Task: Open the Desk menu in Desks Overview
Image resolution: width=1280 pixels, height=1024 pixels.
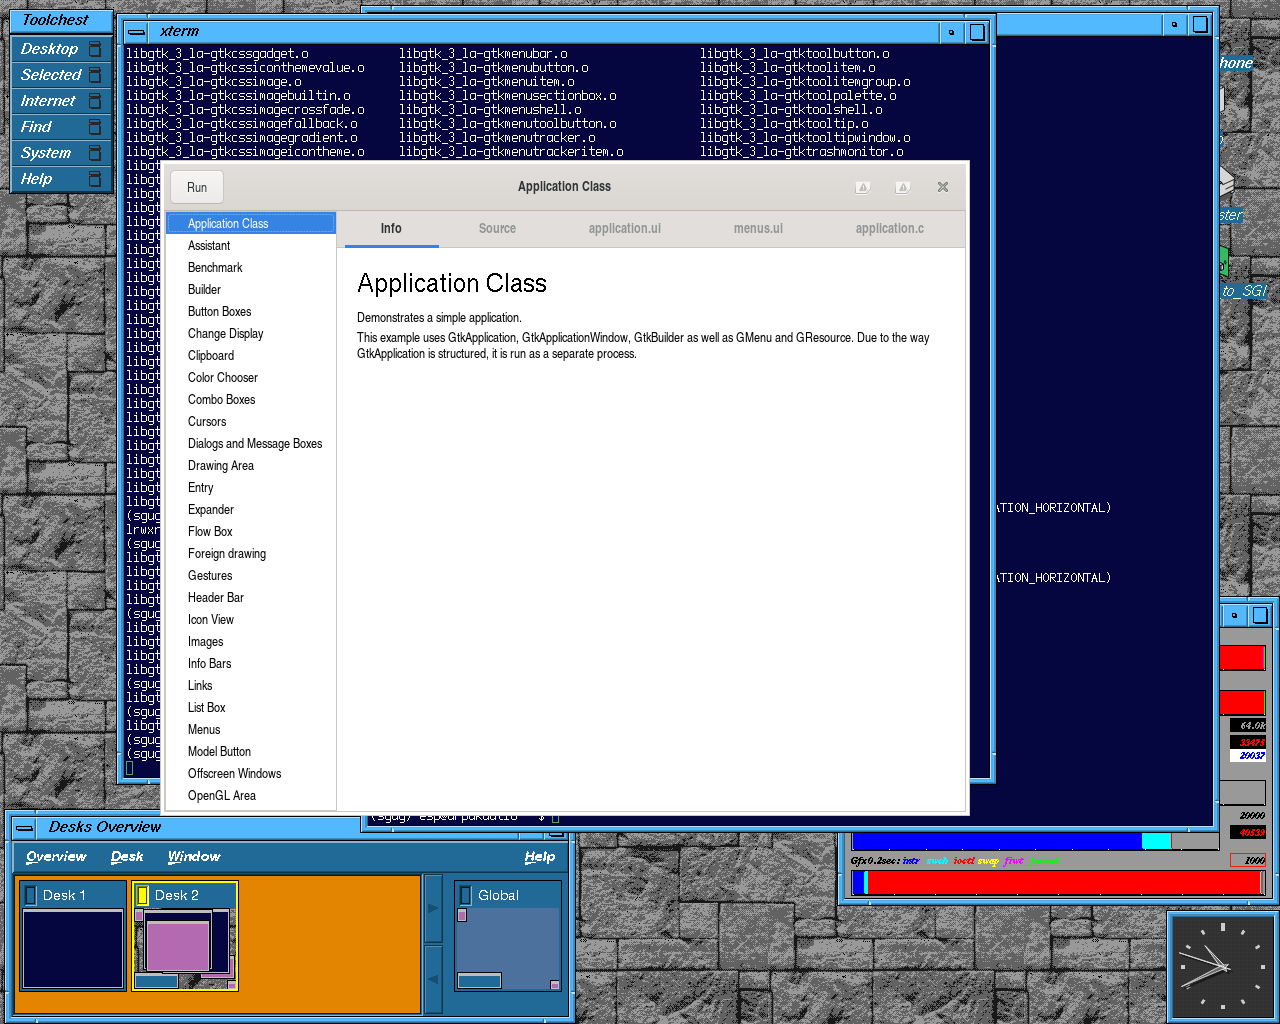Action: point(127,857)
